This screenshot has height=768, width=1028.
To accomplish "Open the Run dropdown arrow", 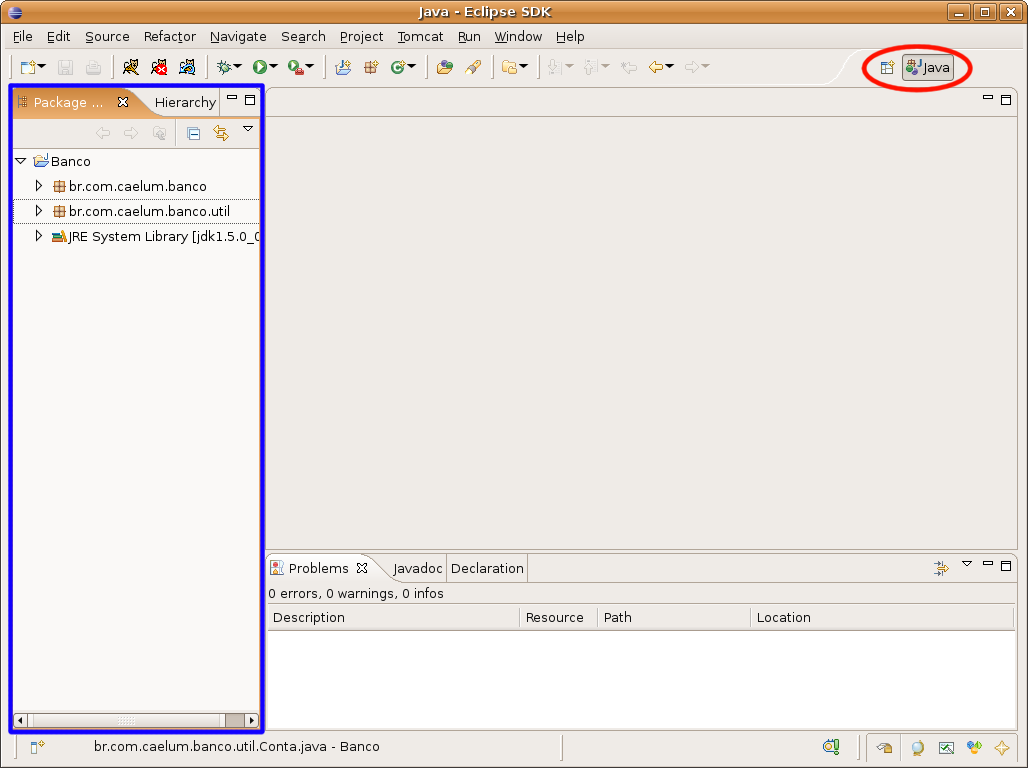I will coord(273,66).
